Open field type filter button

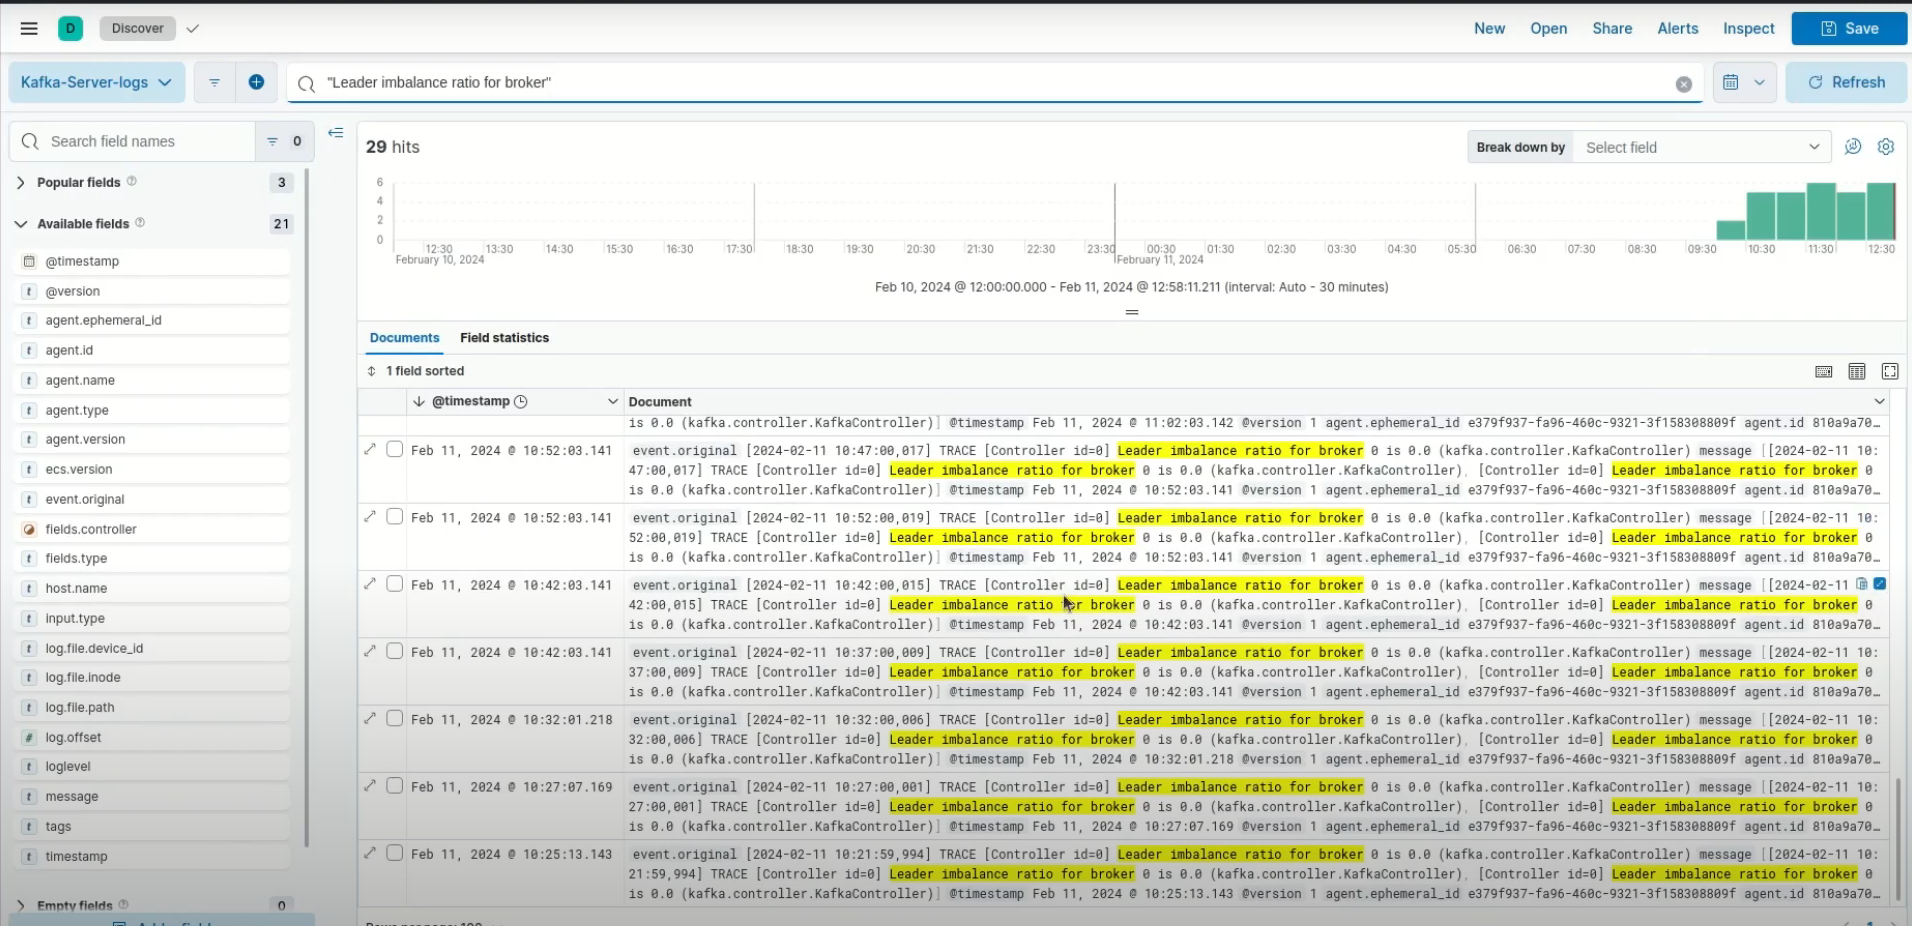[x=284, y=141]
